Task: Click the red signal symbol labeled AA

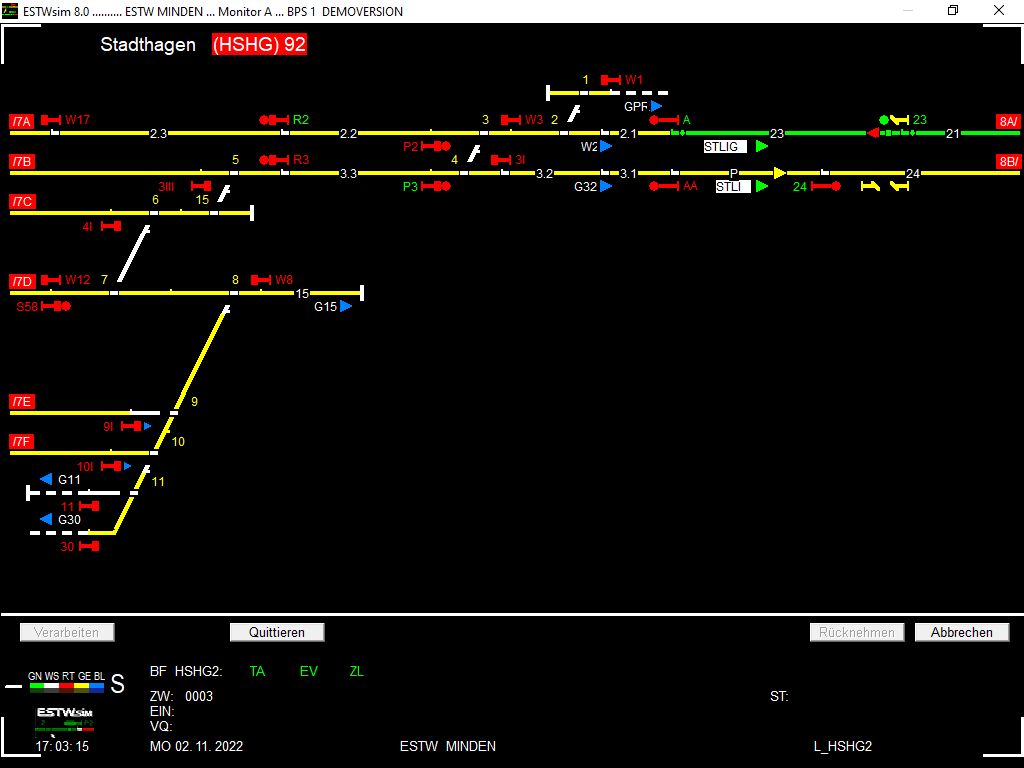Action: 664,186
